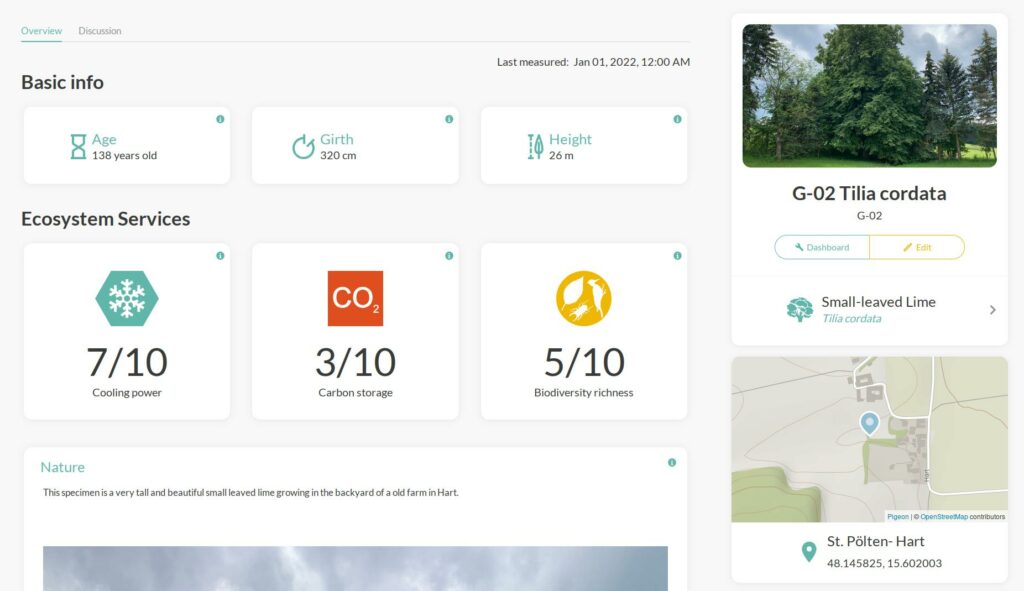Click the tree species icon beside Small-leaved Lime
Image resolution: width=1024 pixels, height=591 pixels.
[x=799, y=310]
